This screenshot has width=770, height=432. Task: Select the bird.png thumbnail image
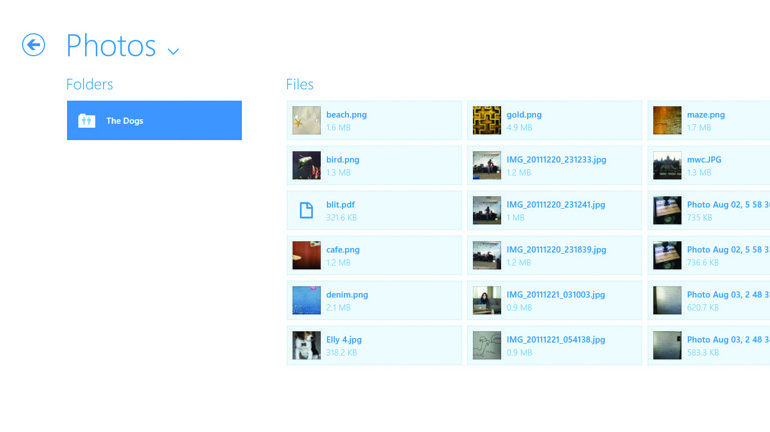(x=306, y=165)
